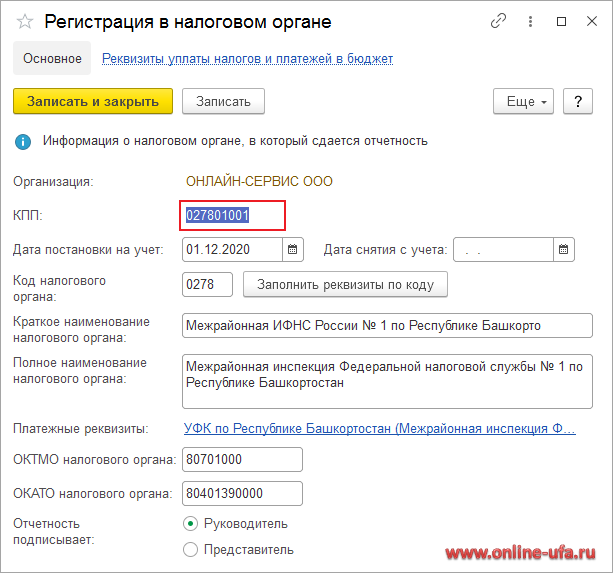Switch to the Основное tab
The height and width of the screenshot is (573, 613).
coord(52,58)
